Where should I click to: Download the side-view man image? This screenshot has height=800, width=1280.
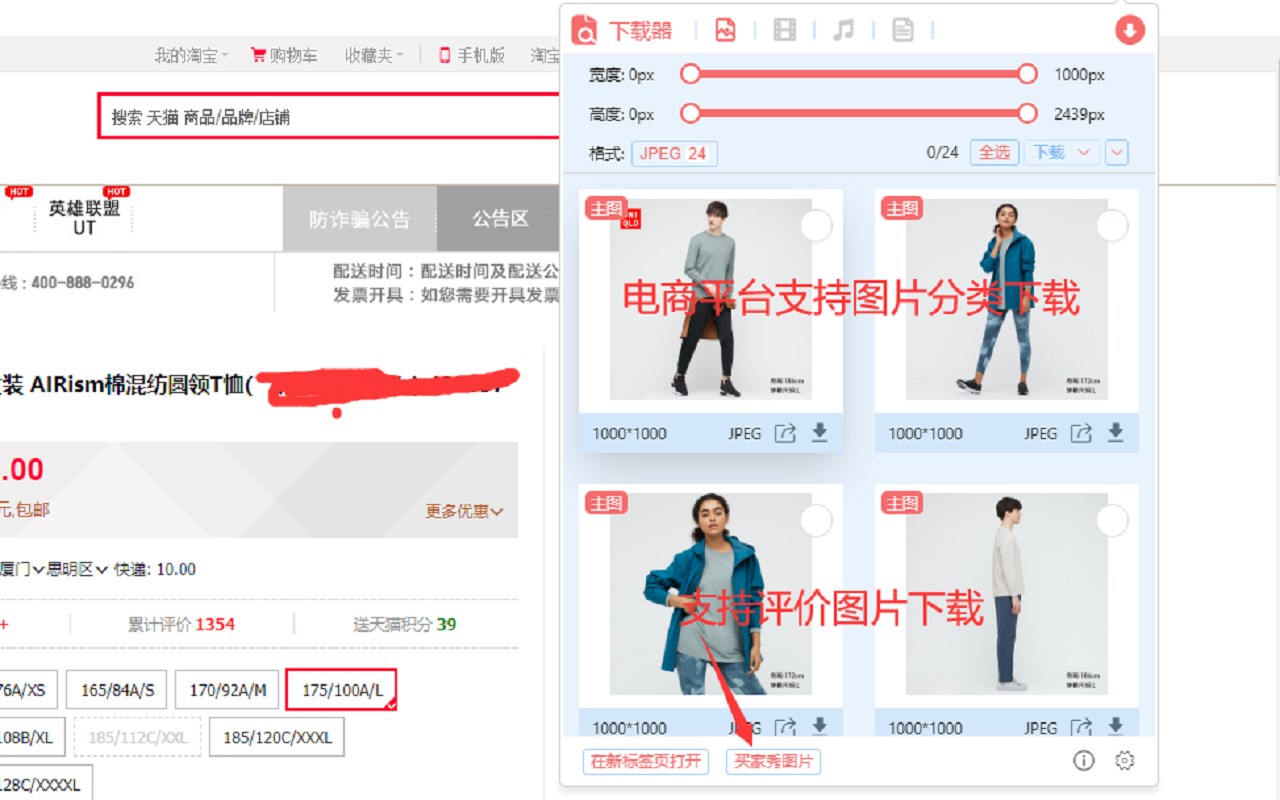[1116, 727]
